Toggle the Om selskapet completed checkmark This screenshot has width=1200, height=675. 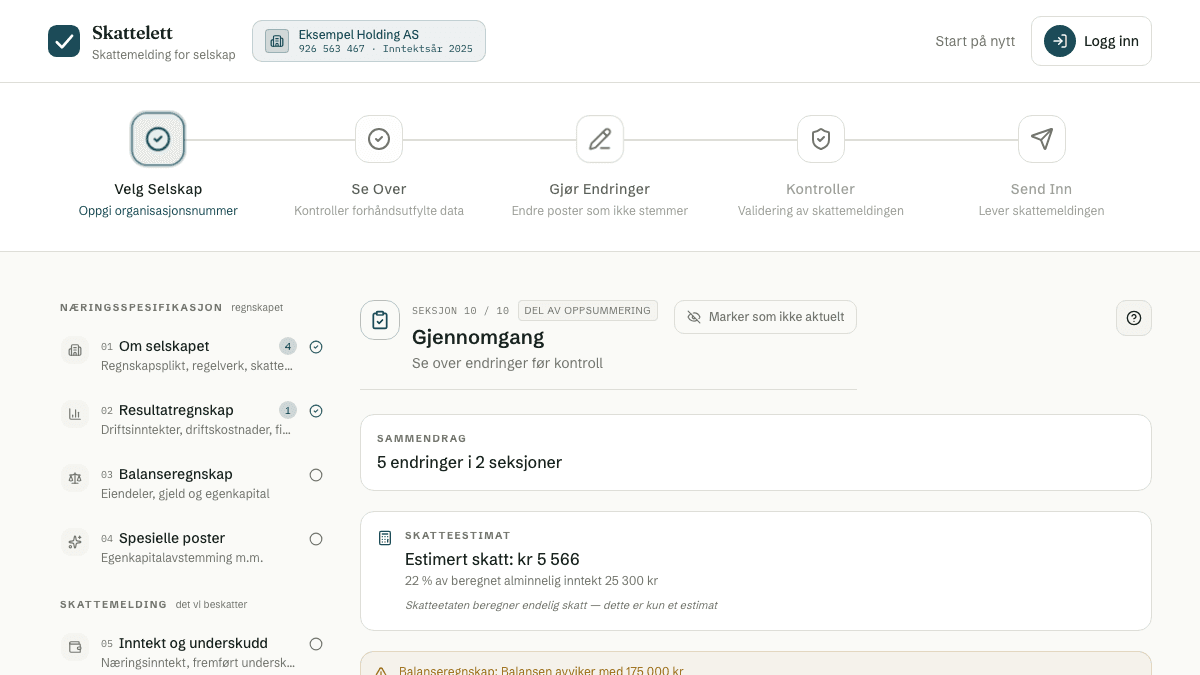pyautogui.click(x=316, y=347)
